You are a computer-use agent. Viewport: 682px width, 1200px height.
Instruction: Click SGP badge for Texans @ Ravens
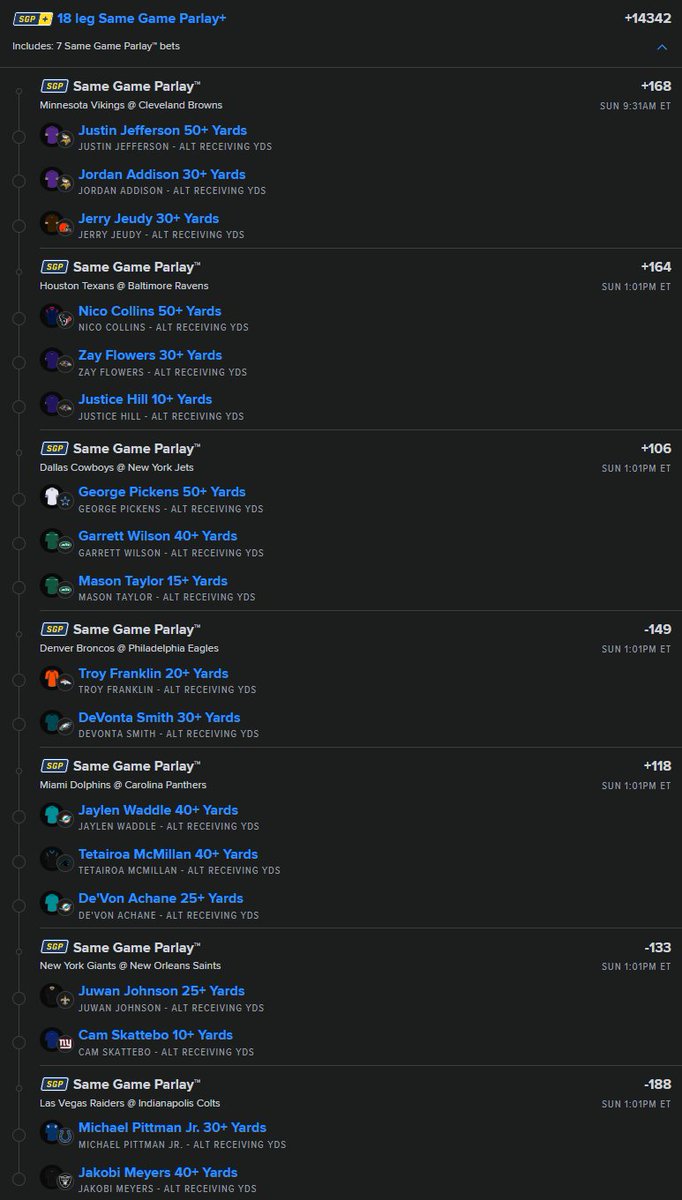coord(54,267)
